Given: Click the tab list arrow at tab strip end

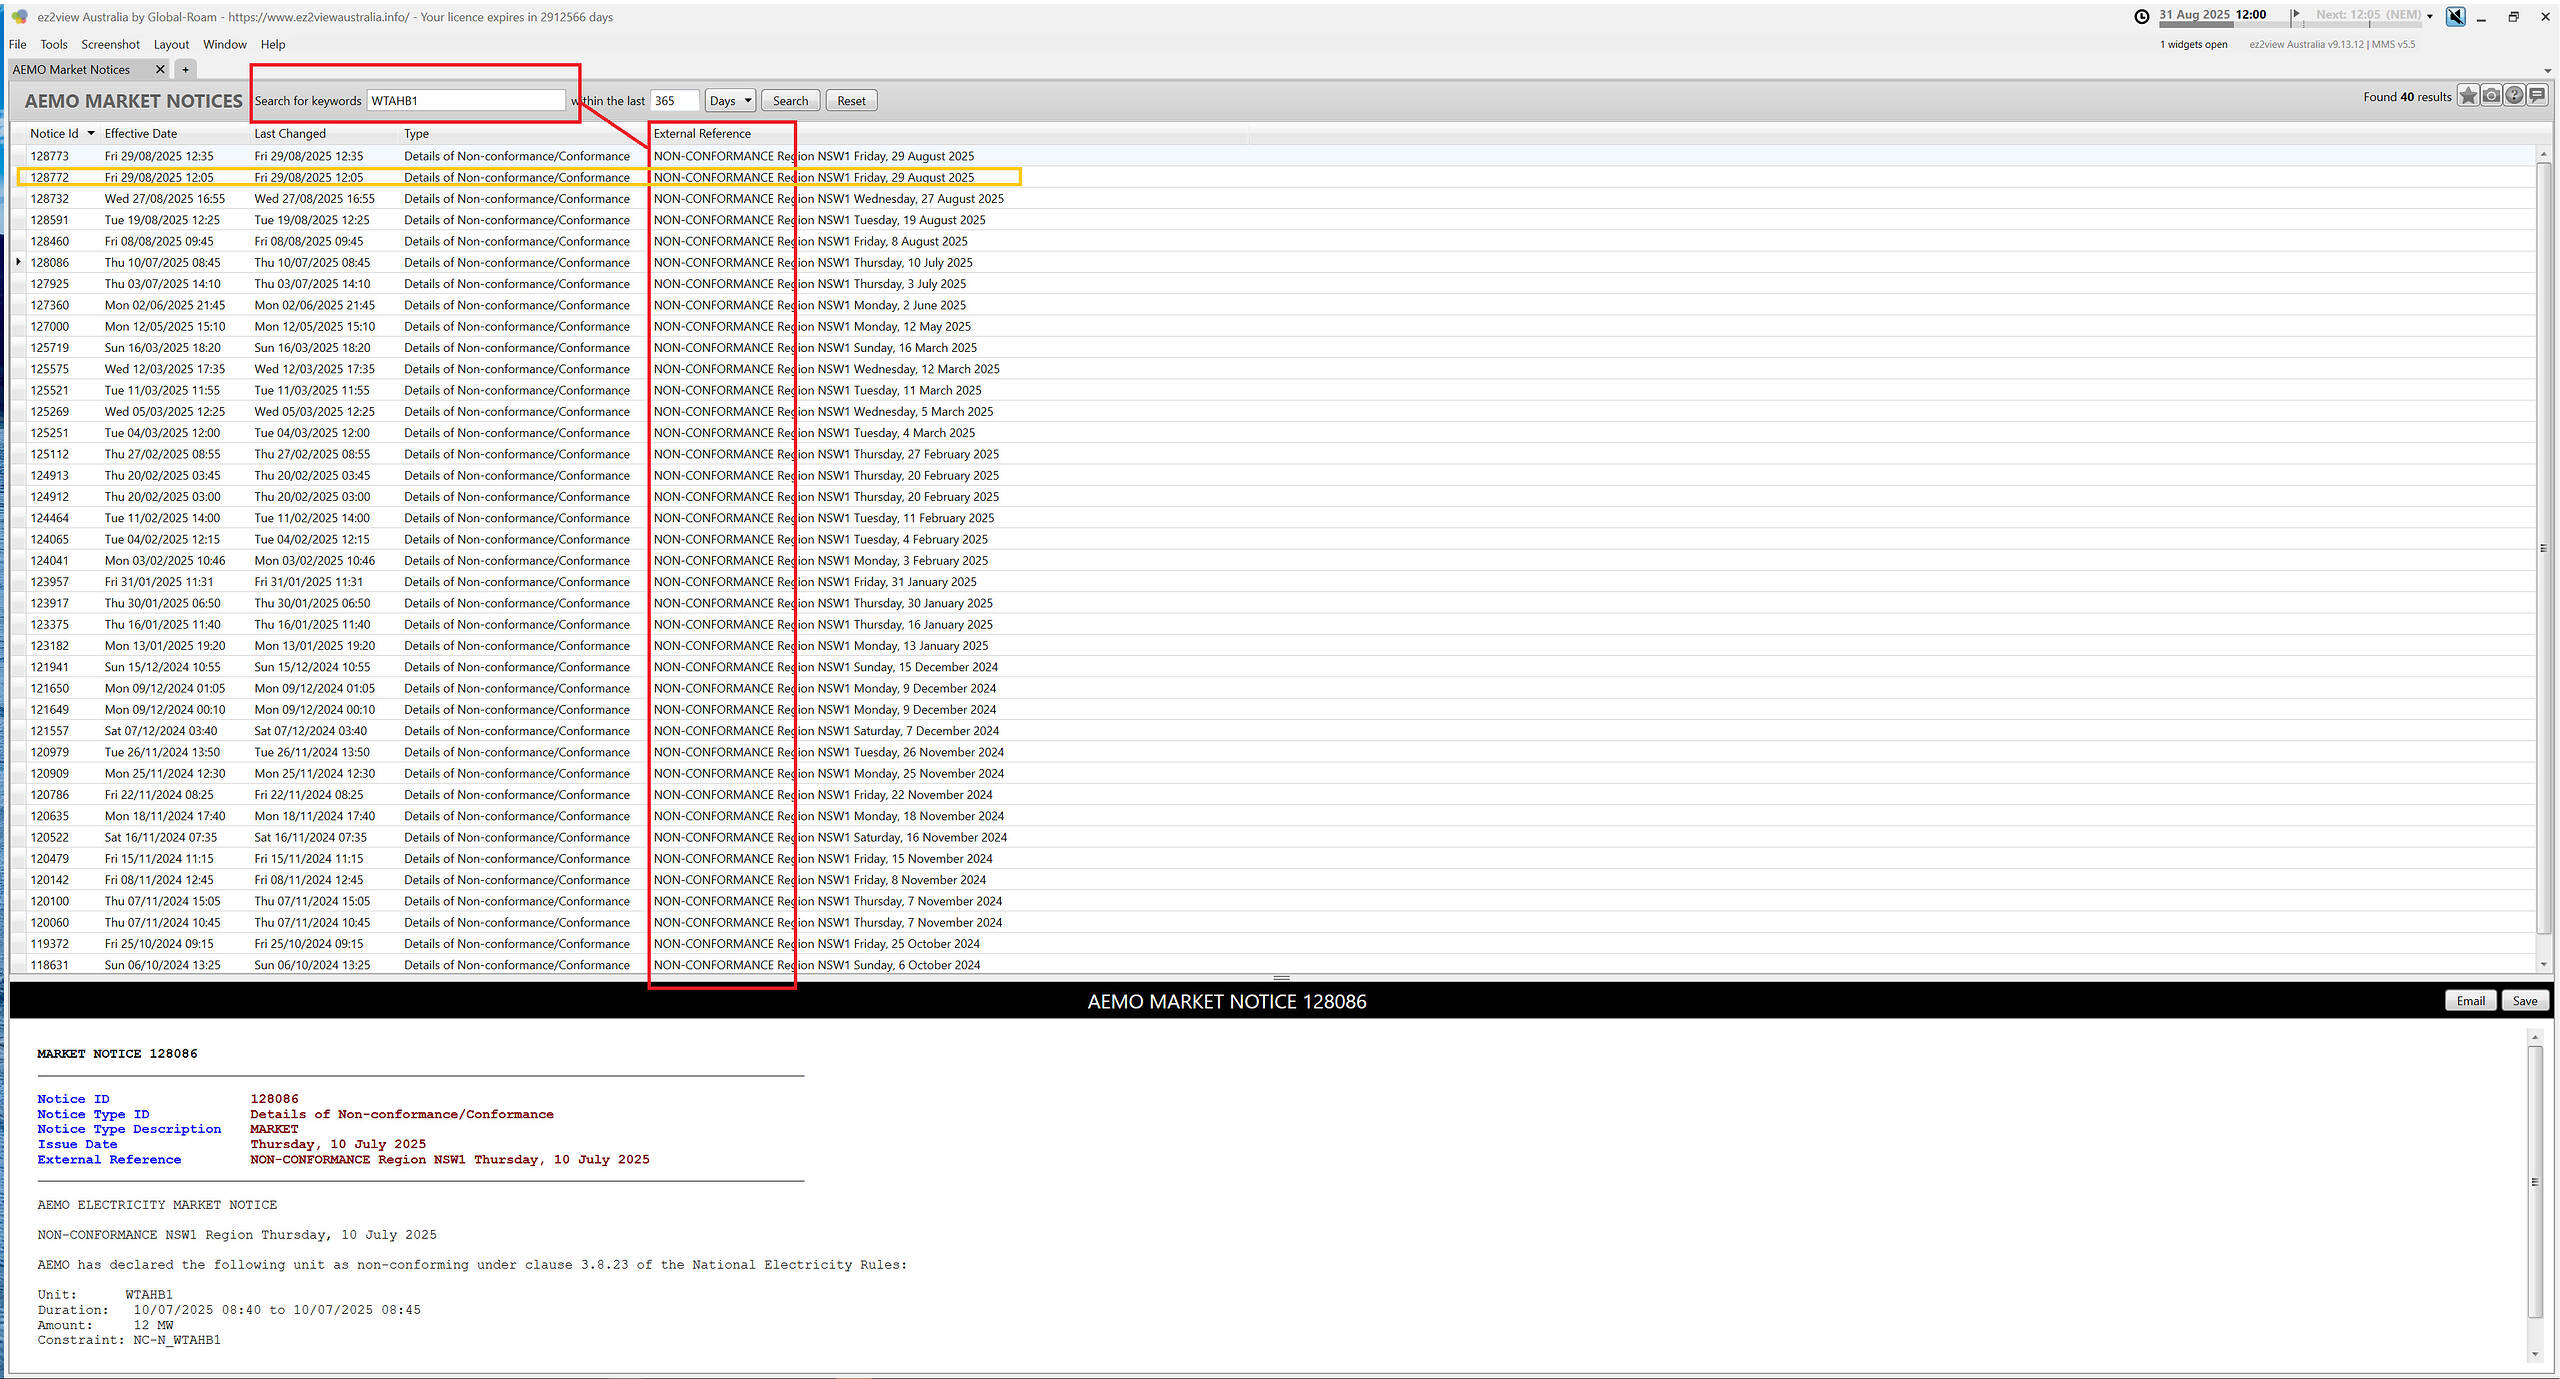Looking at the screenshot, I should click(x=2547, y=71).
